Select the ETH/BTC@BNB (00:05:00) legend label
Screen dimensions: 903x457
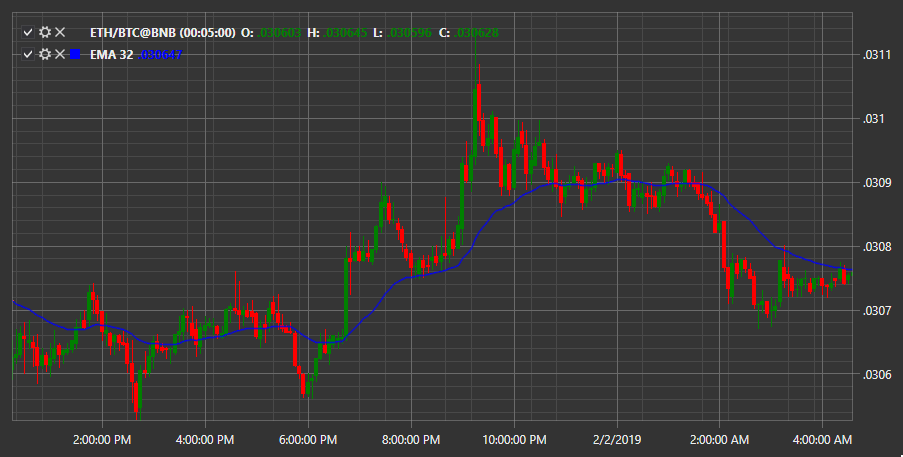(162, 33)
